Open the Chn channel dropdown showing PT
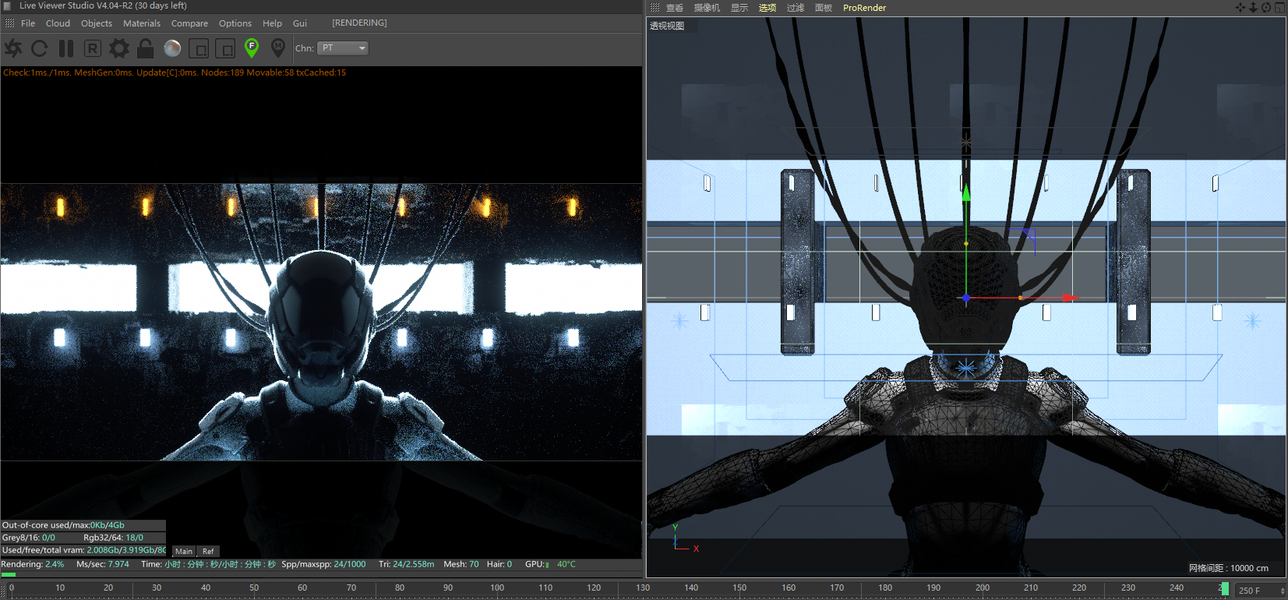Screen dimensions: 1288x600 [x=342, y=48]
